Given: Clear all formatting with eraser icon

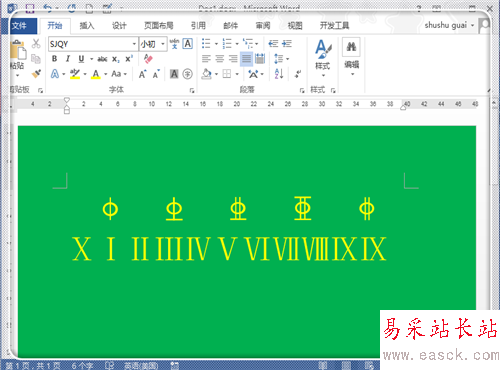Looking at the screenshot, I should coord(148,59).
